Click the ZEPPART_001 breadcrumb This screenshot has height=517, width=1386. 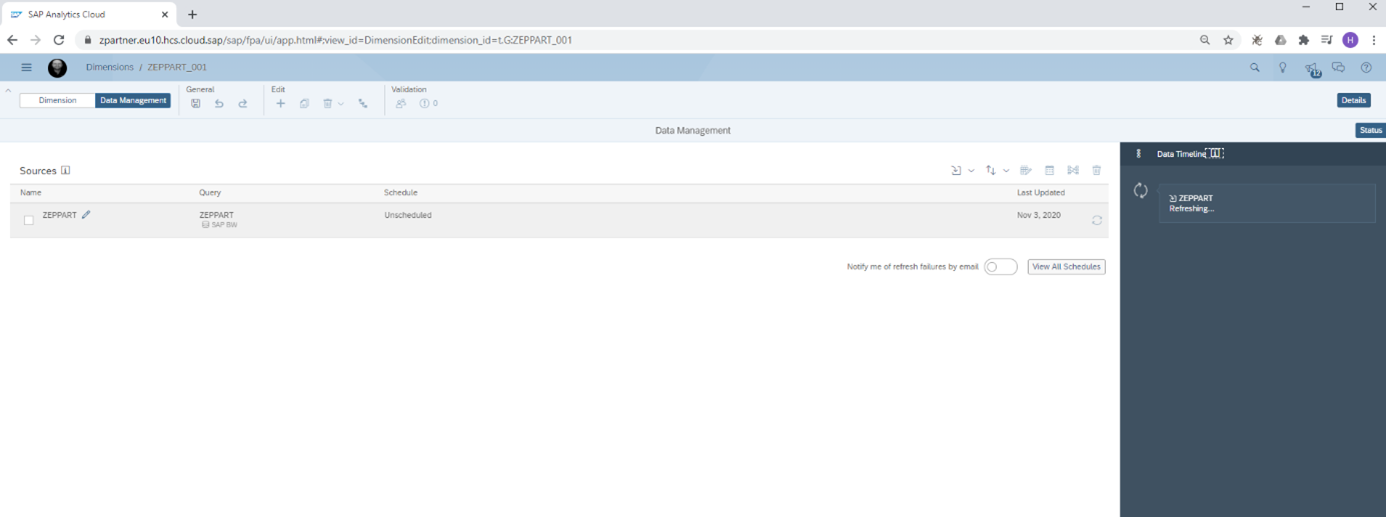pos(177,67)
